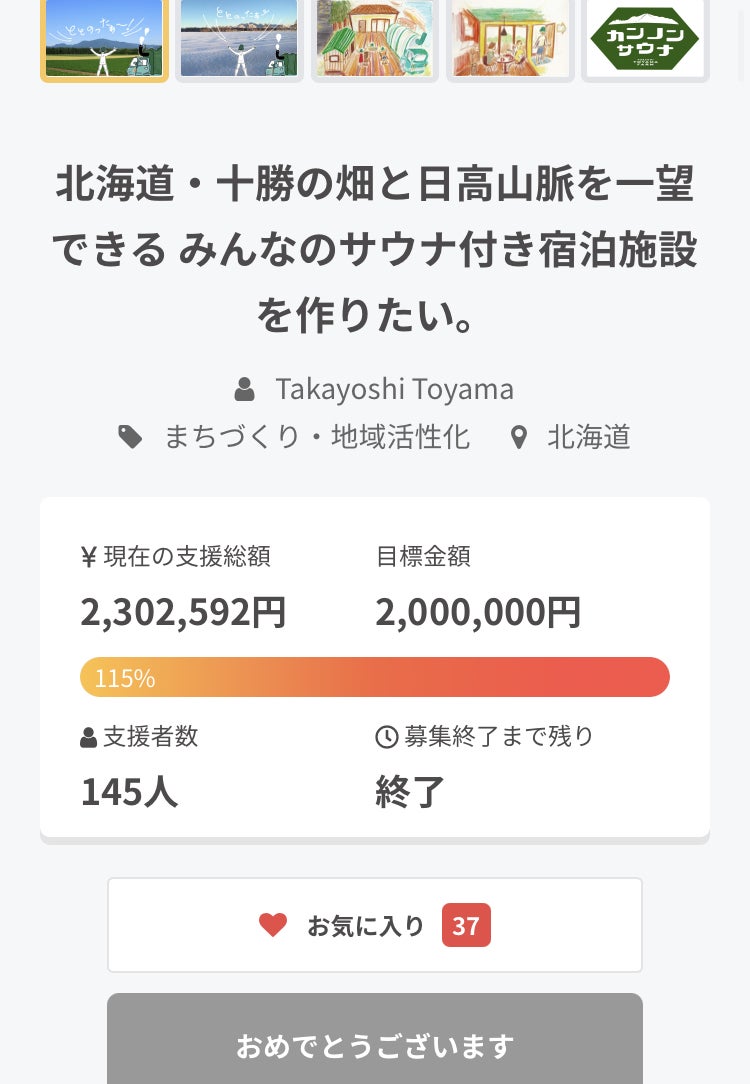The width and height of the screenshot is (750, 1084).
Task: Click the 2,302,592円 total support amount
Action: 183,612
